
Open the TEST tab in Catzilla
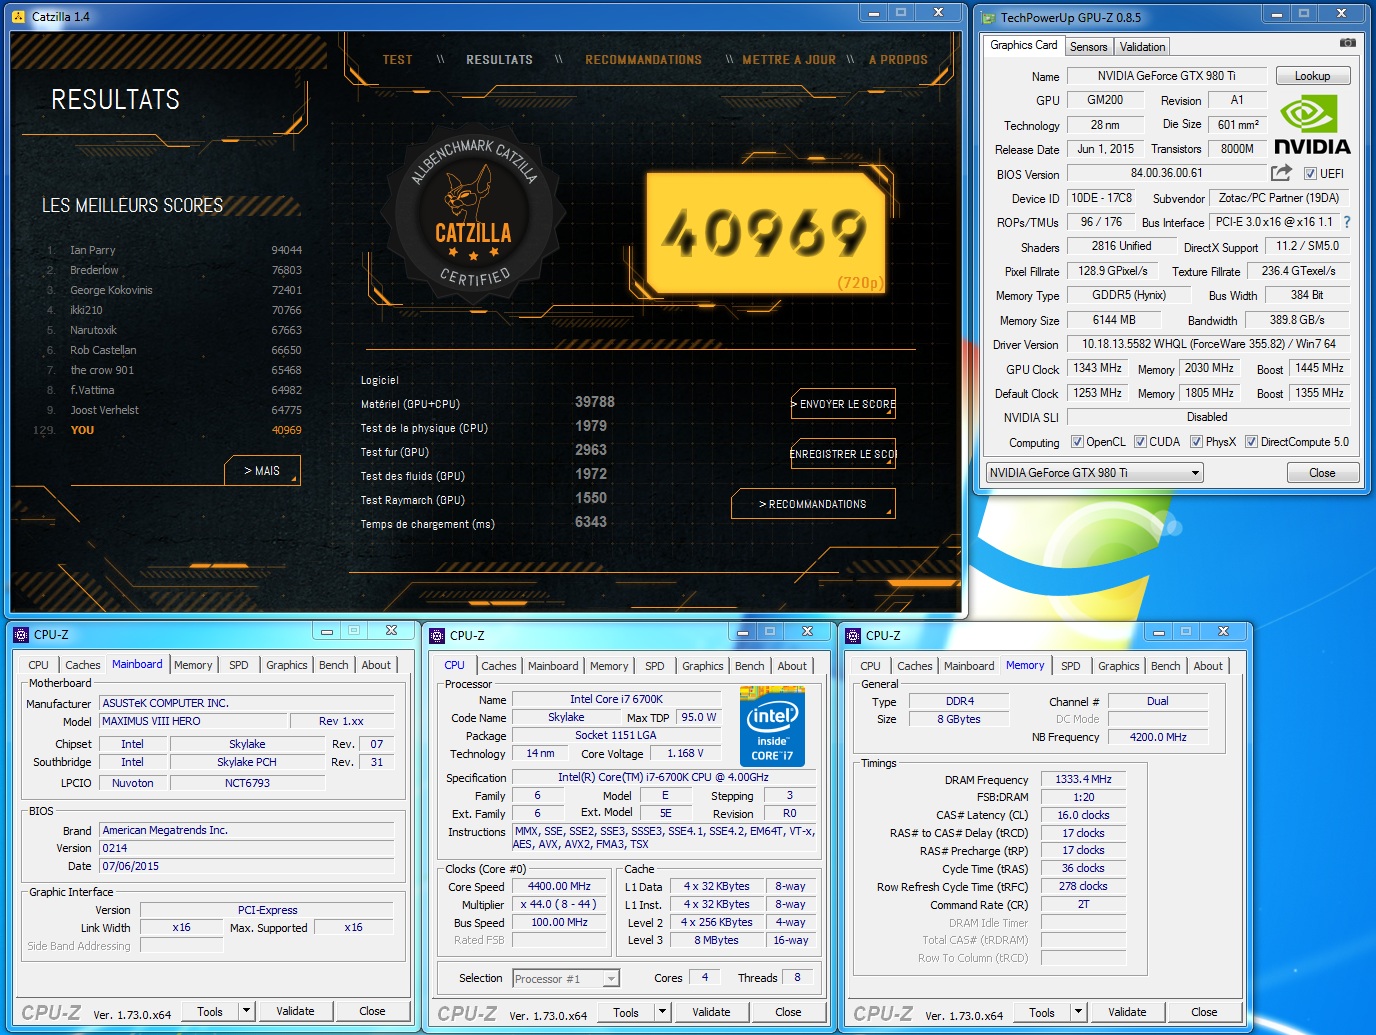(397, 60)
